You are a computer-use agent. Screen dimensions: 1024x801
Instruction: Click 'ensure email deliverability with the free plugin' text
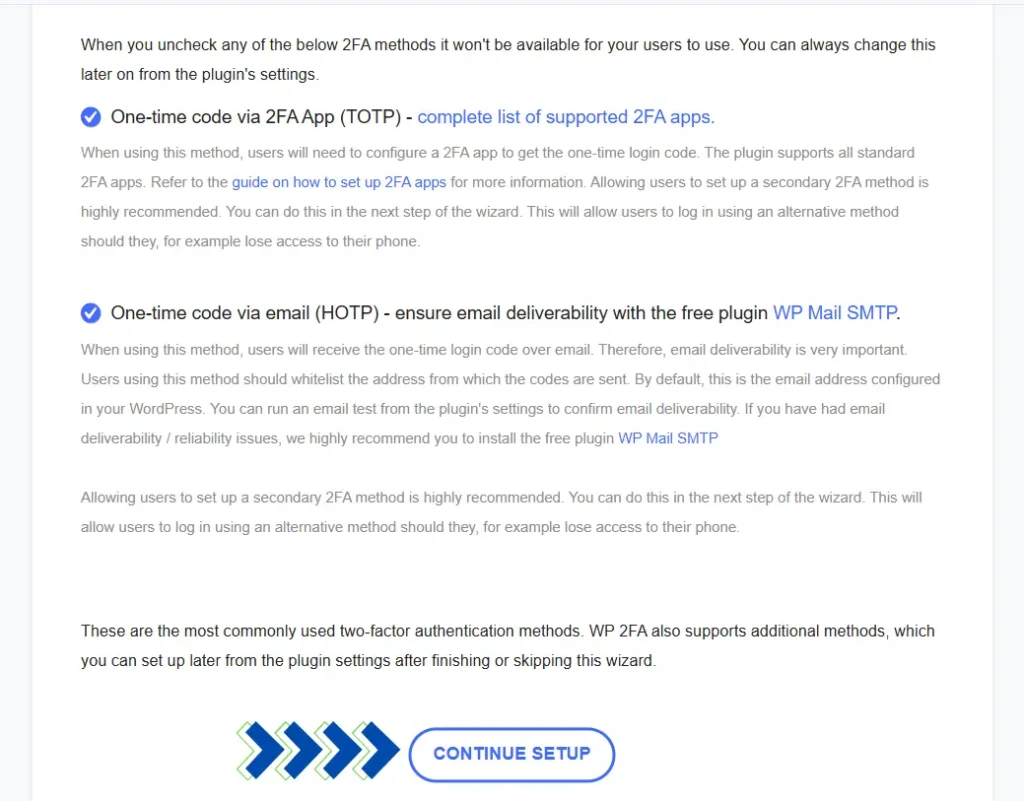click(581, 313)
